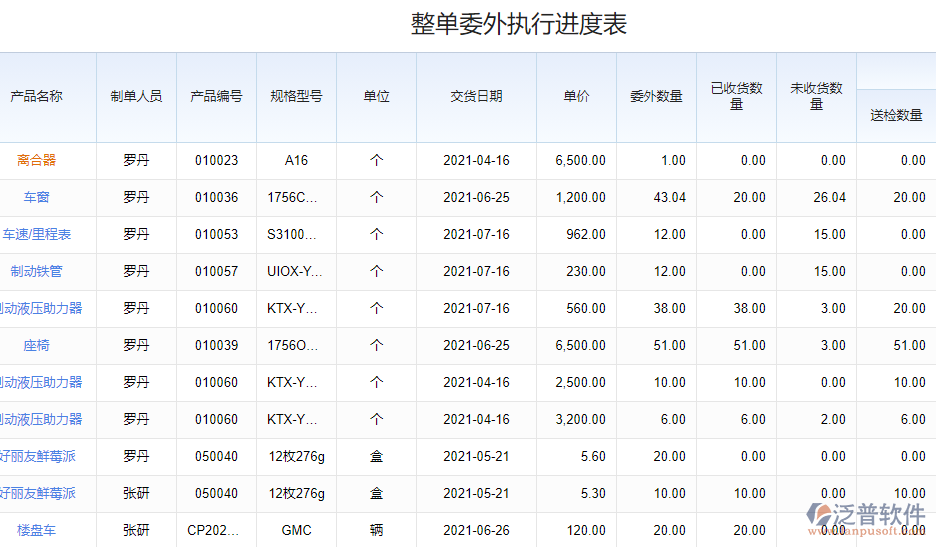
Task: Open the 楼盘车 product link
Action: [36, 530]
